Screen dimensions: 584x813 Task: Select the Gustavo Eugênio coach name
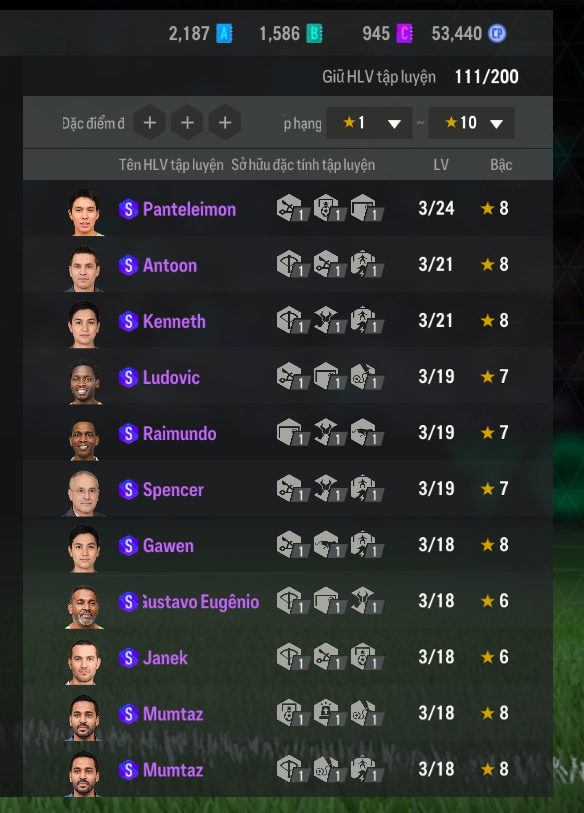(200, 602)
